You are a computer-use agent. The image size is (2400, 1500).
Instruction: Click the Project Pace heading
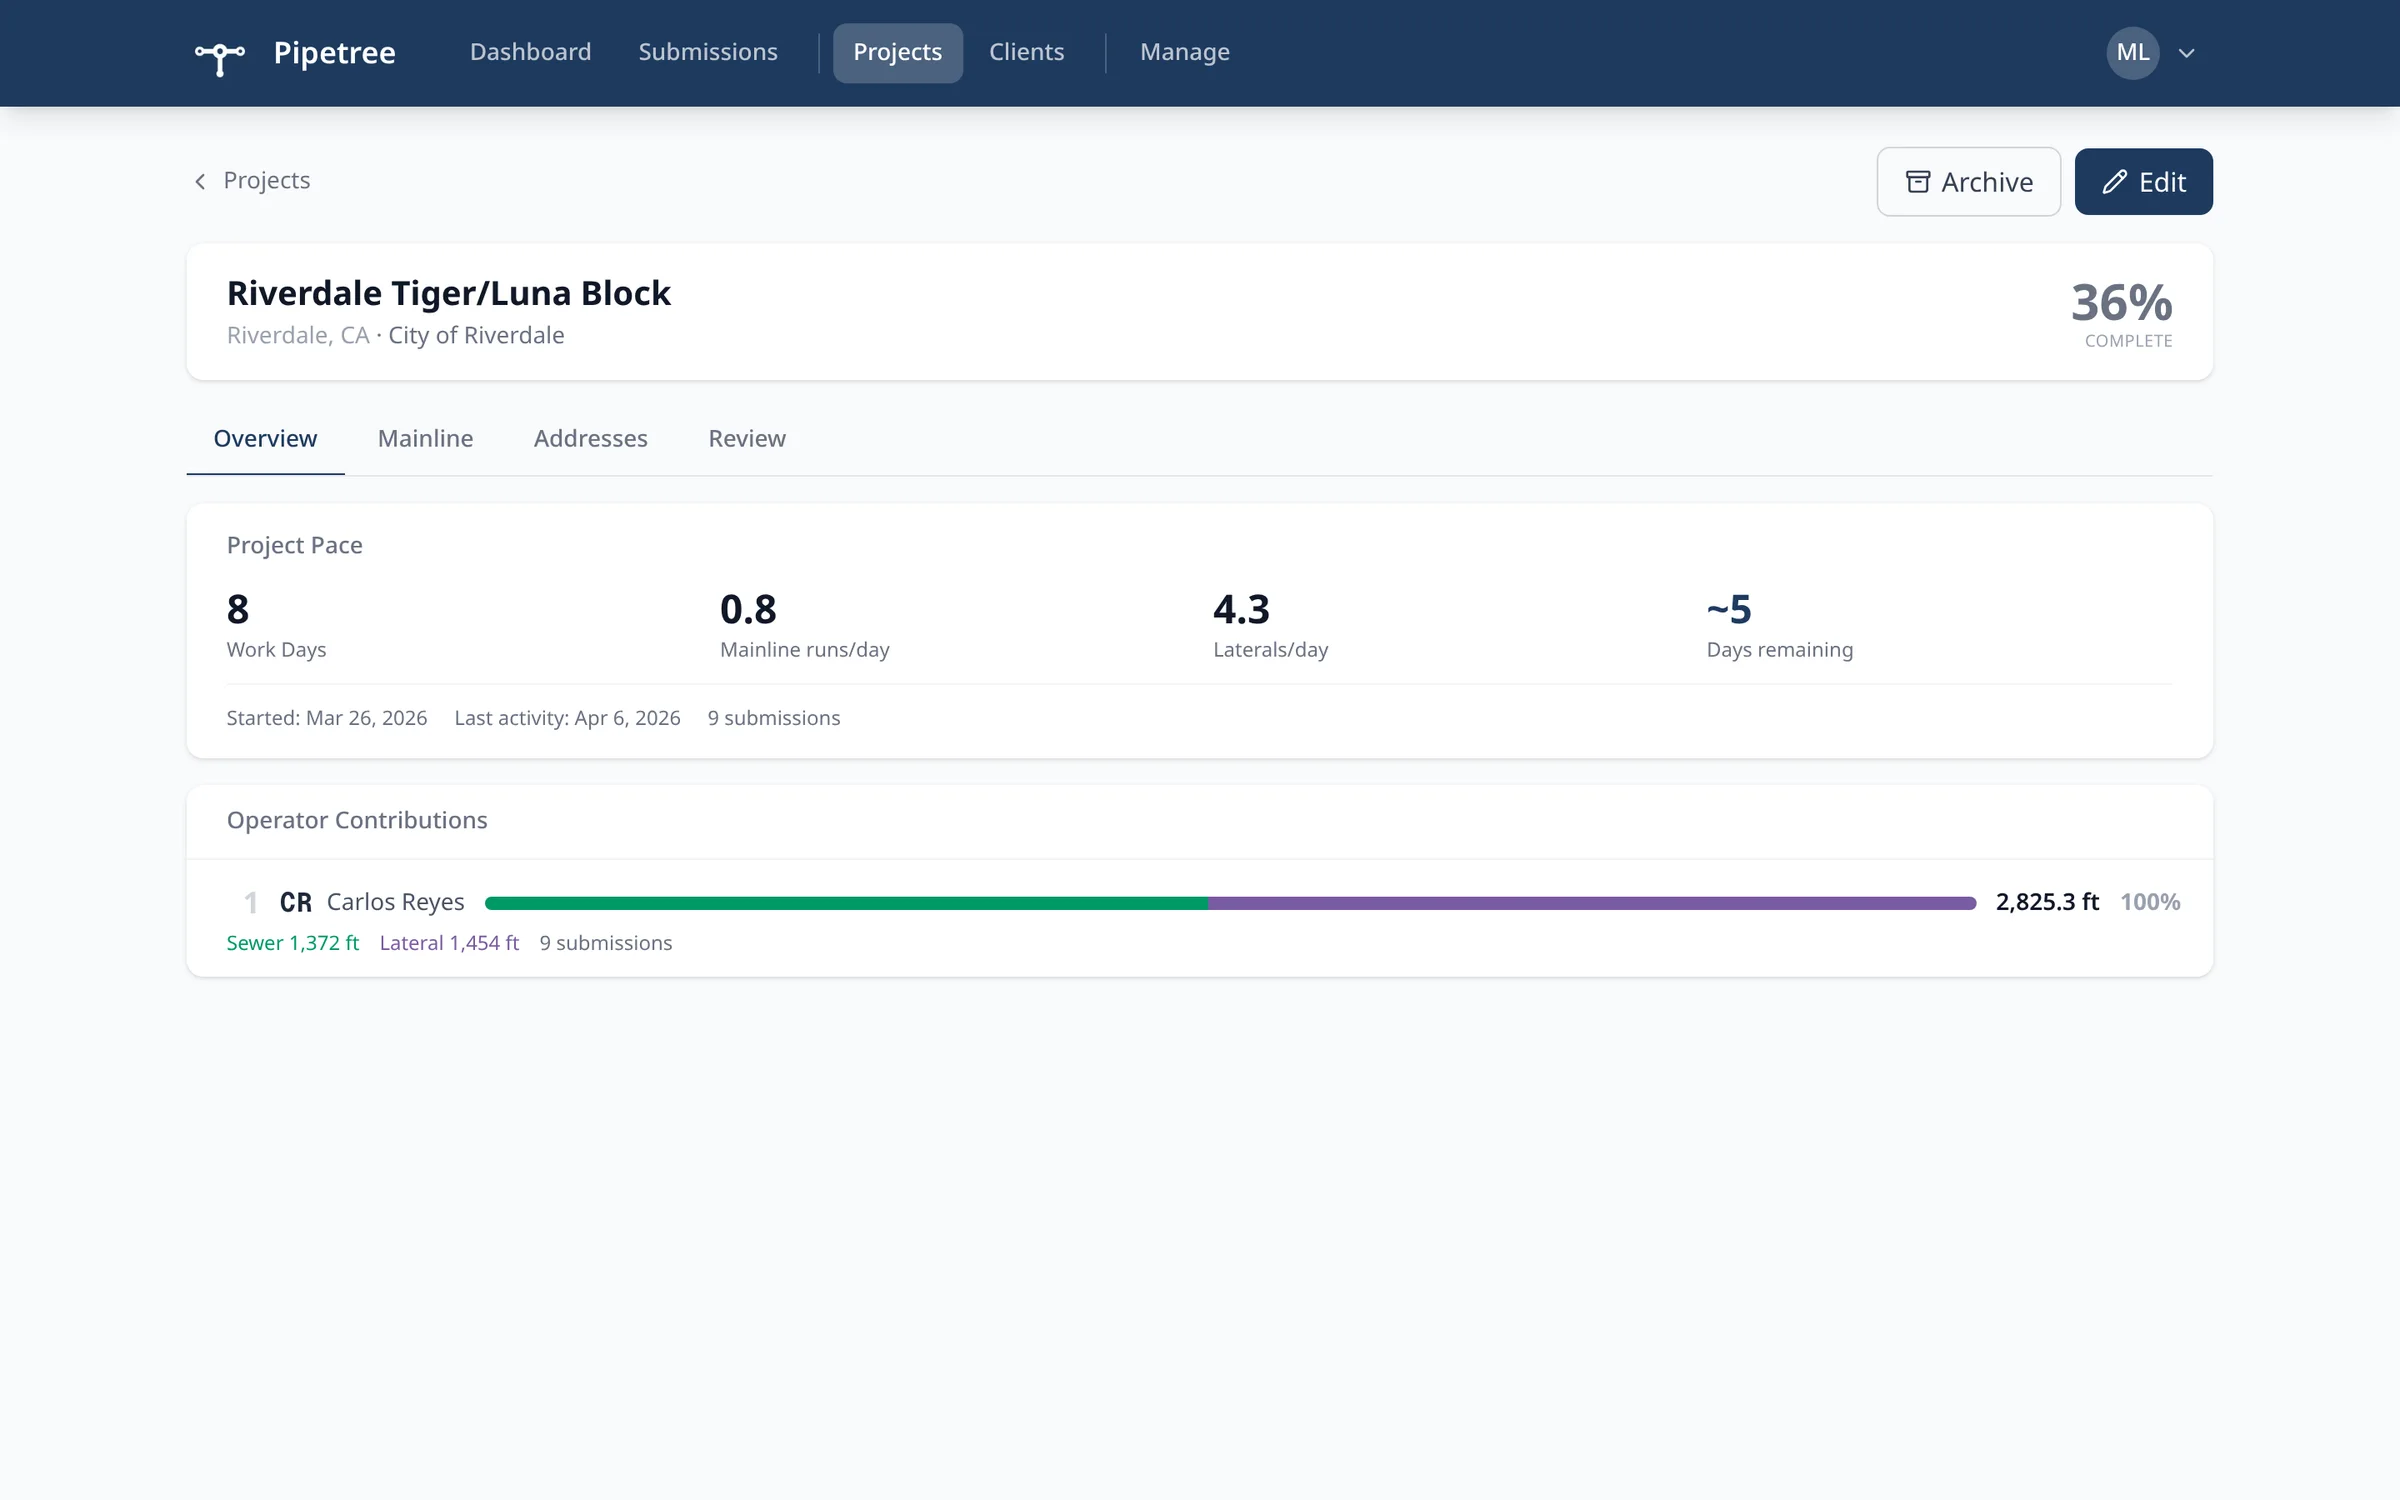[x=294, y=545]
